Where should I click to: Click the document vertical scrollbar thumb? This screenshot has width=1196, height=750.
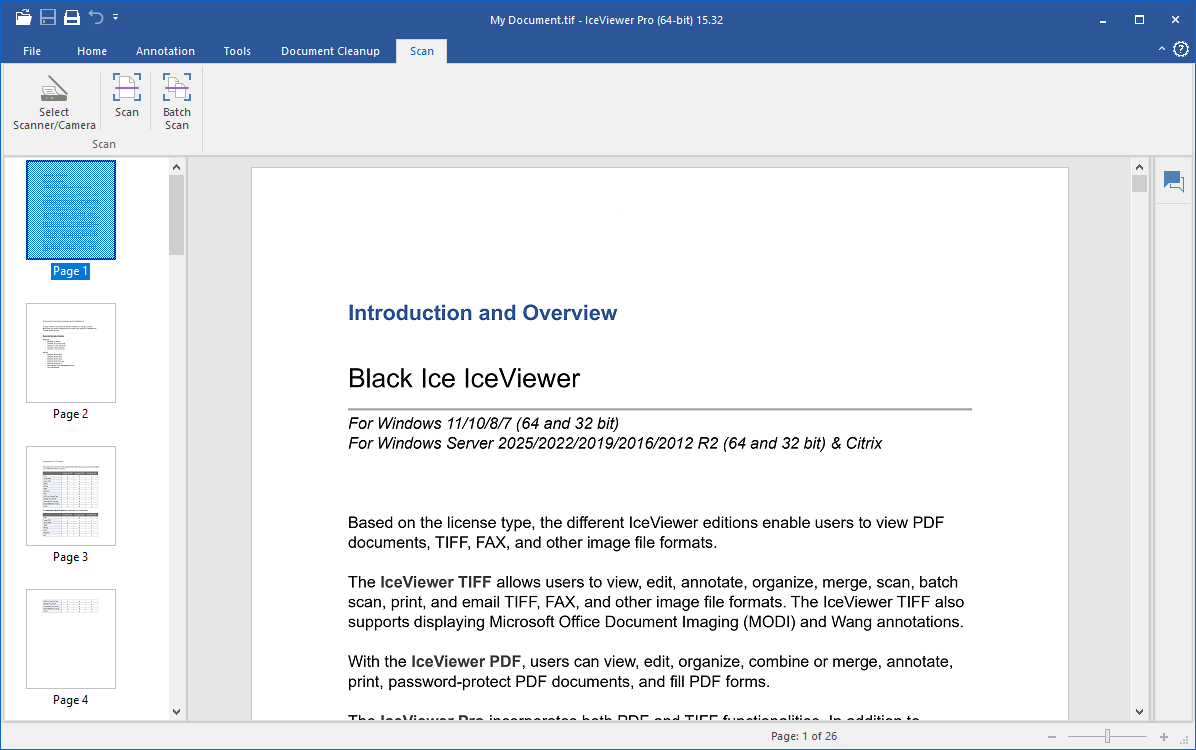click(x=1140, y=184)
